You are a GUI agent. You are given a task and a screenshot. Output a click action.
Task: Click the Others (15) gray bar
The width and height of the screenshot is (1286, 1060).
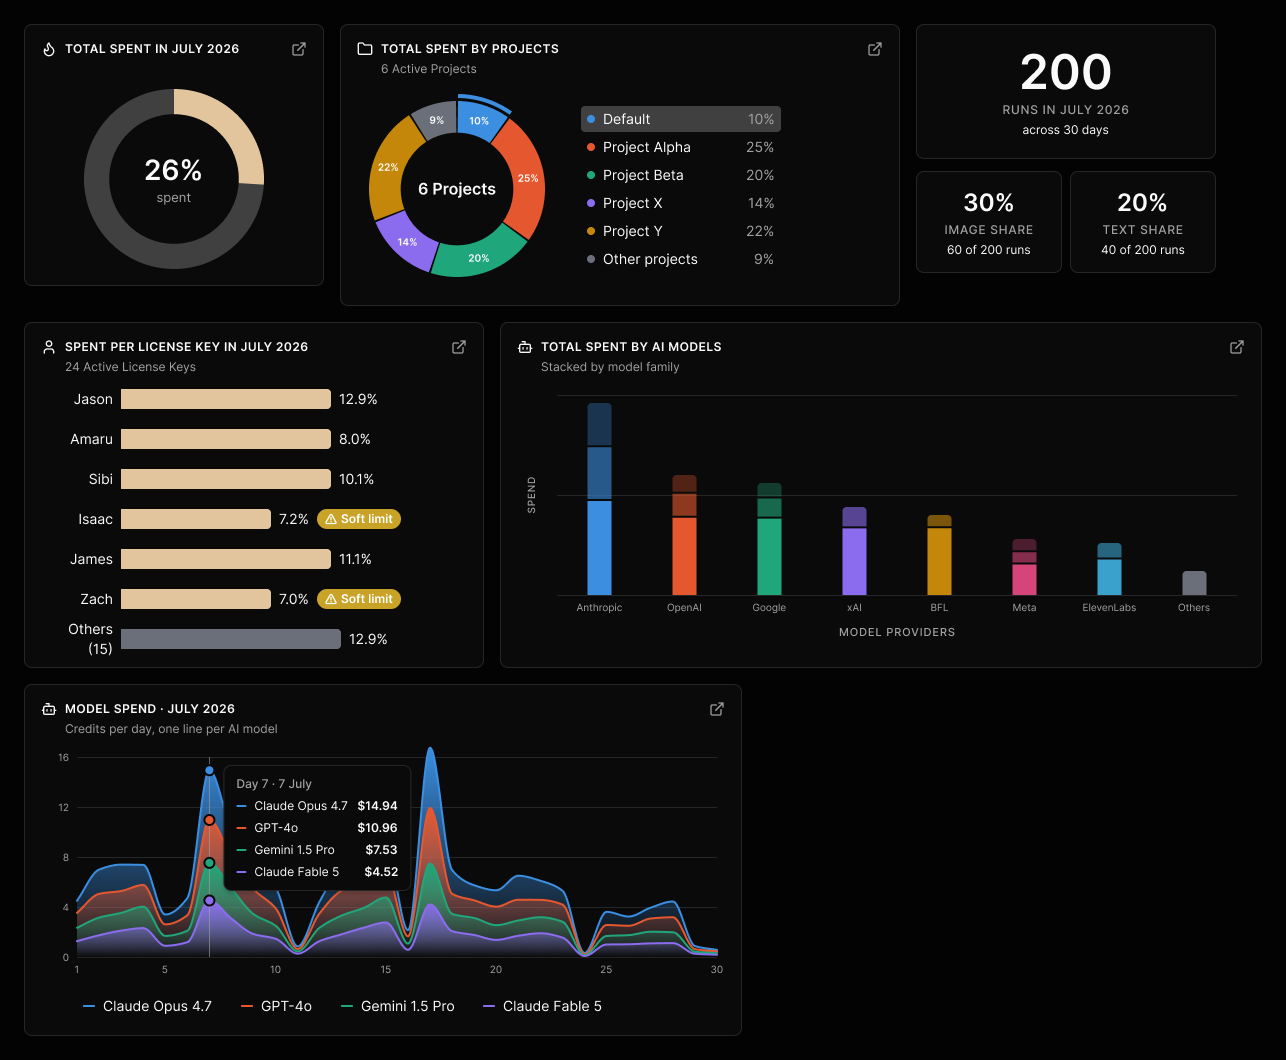pos(231,639)
